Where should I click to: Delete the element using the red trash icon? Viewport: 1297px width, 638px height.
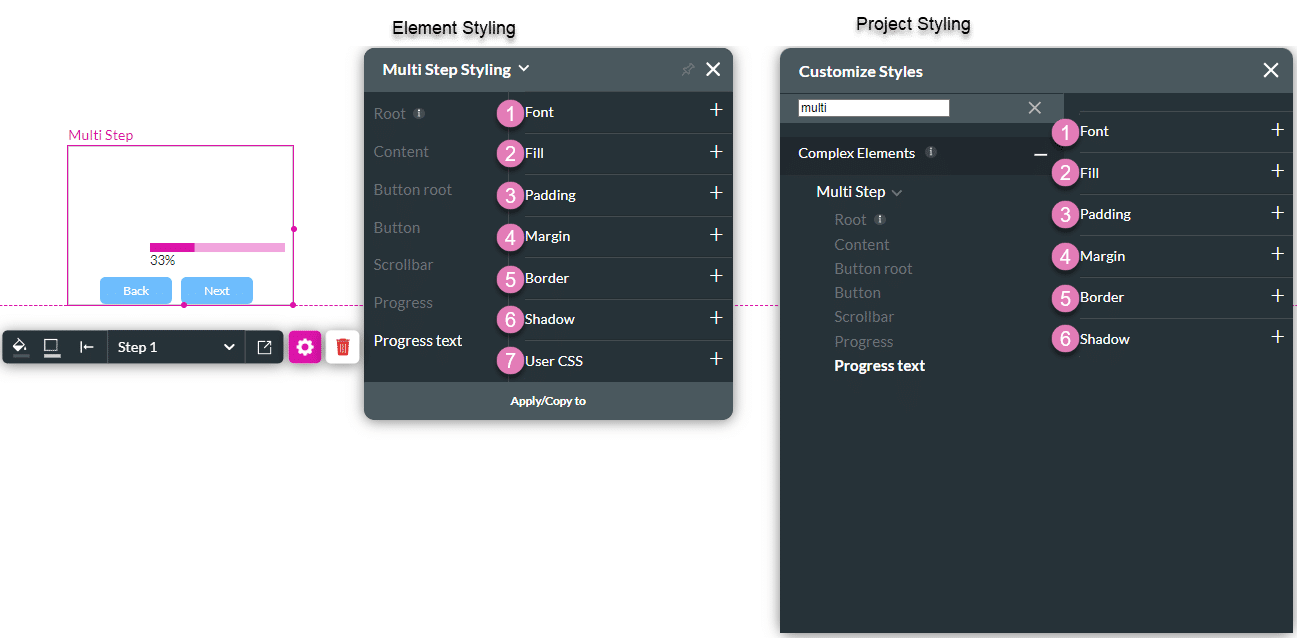(x=342, y=346)
